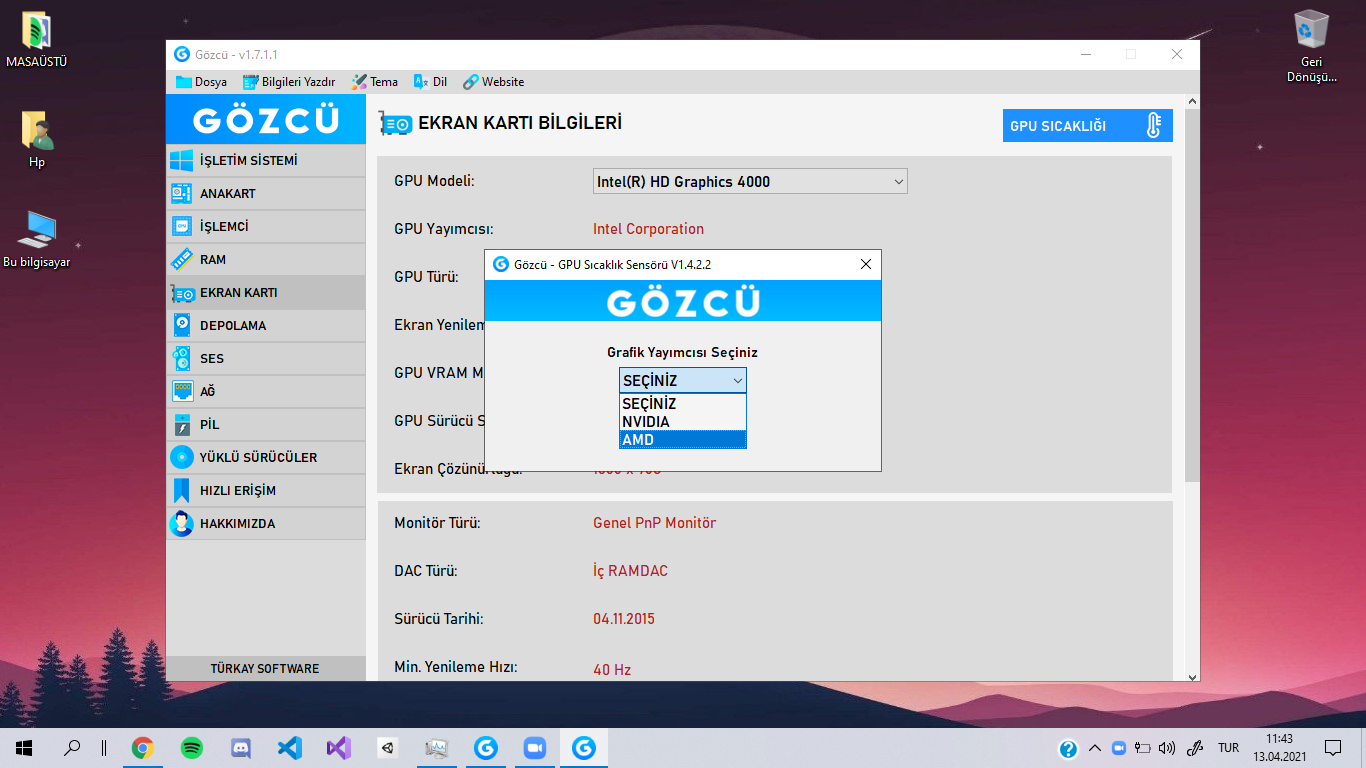Click the Sürücü Tarihi label
The height and width of the screenshot is (768, 1366).
(x=439, y=619)
